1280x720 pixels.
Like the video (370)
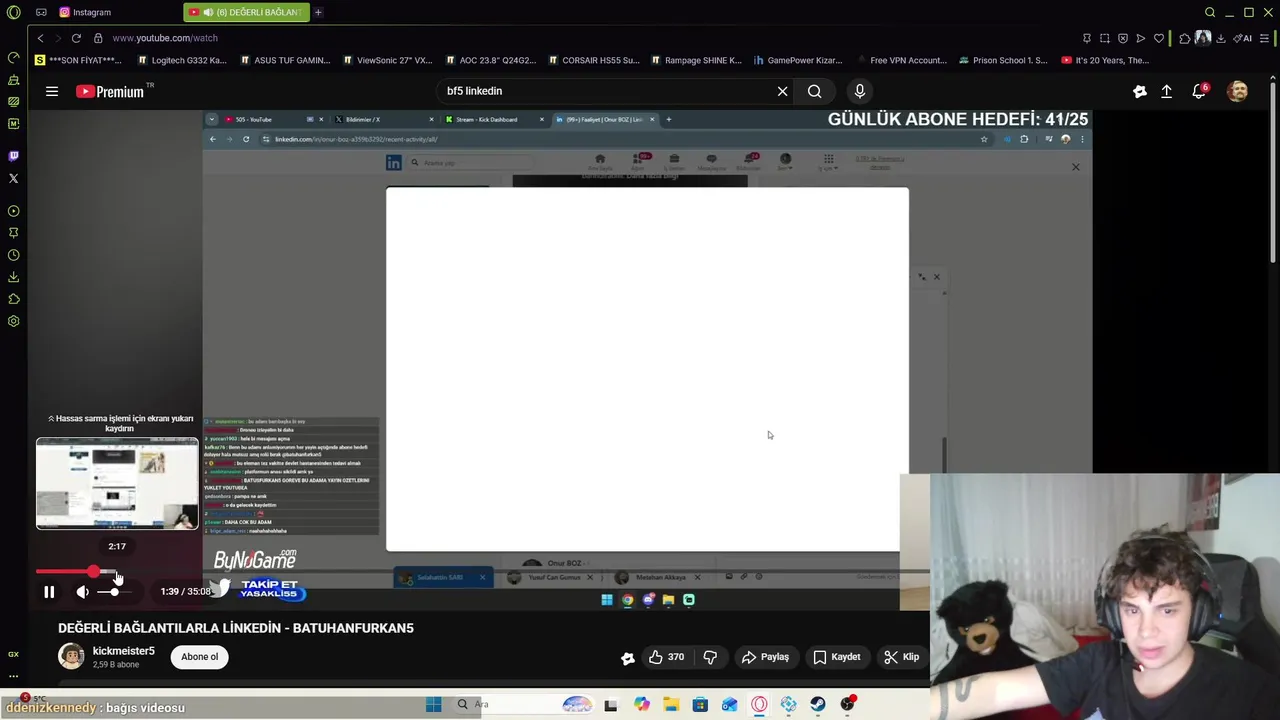coord(666,657)
